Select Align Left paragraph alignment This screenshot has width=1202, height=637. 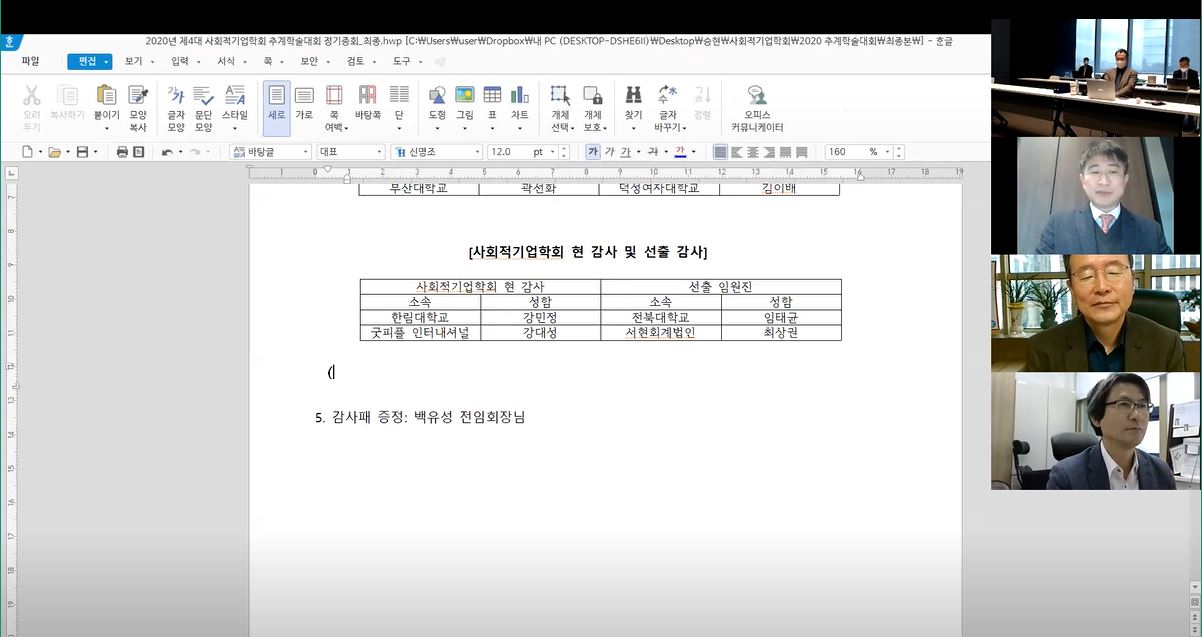click(737, 152)
